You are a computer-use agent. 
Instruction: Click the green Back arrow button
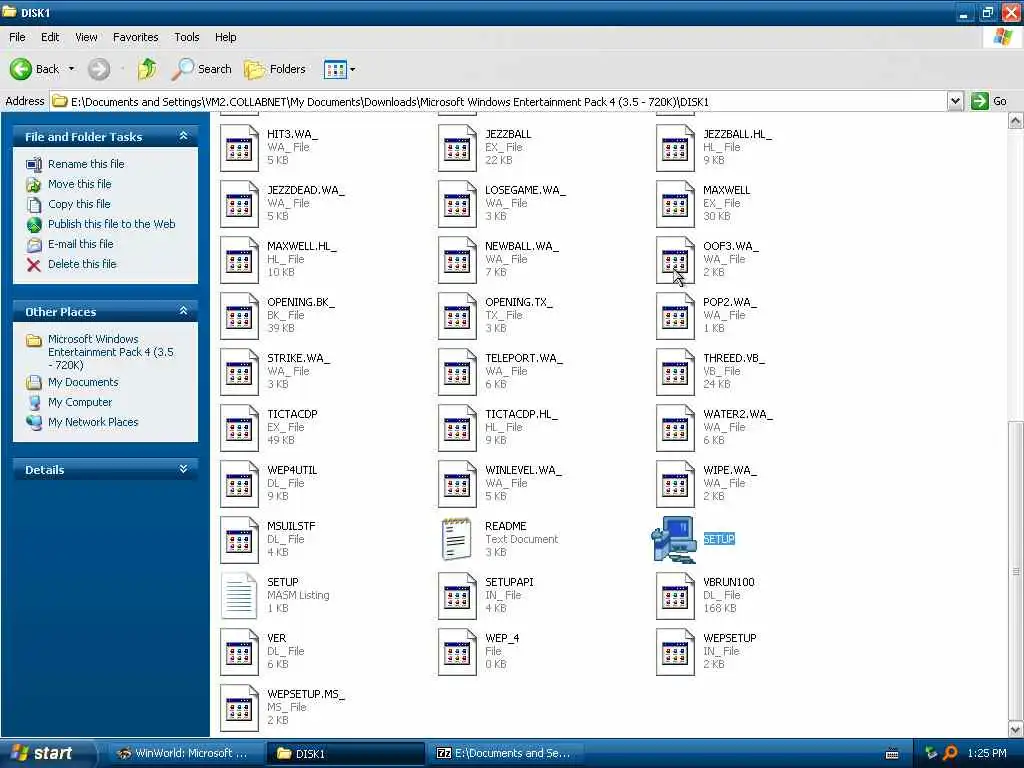(x=21, y=69)
